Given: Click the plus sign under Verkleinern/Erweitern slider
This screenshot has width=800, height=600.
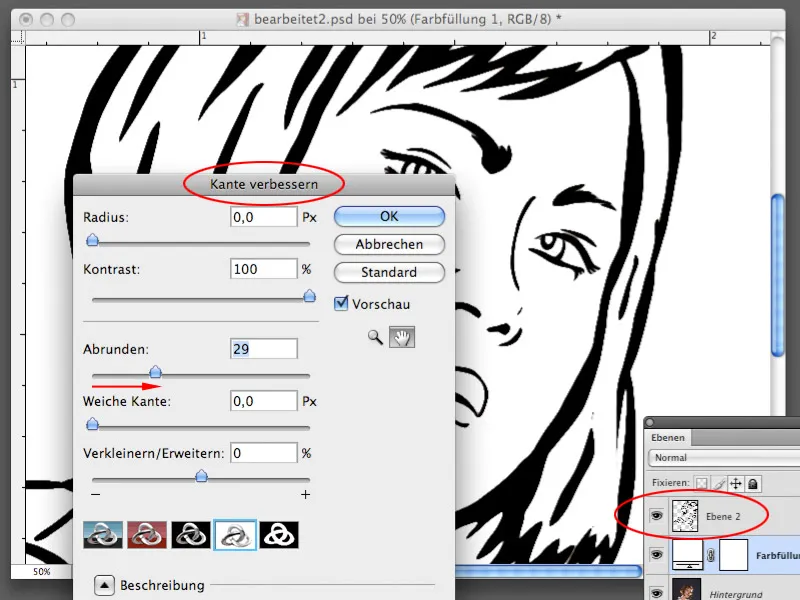Looking at the screenshot, I should 305,494.
